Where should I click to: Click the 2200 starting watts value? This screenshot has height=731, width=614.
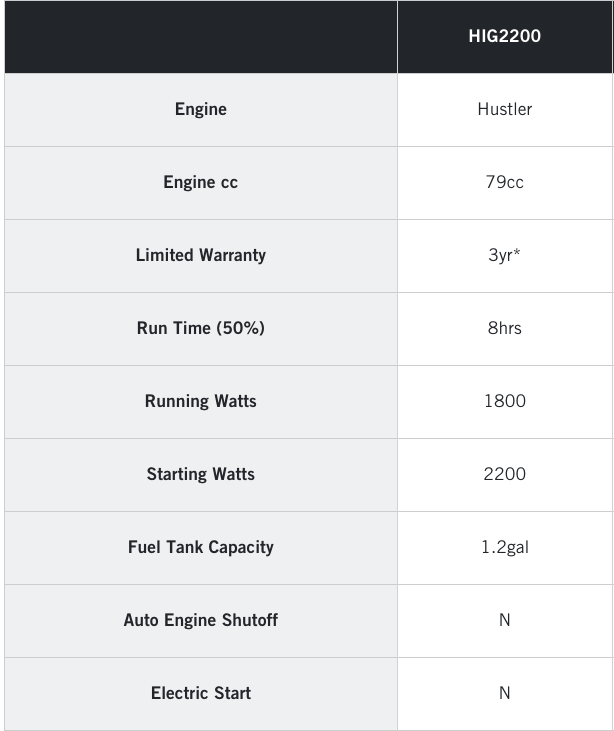pyautogui.click(x=504, y=474)
